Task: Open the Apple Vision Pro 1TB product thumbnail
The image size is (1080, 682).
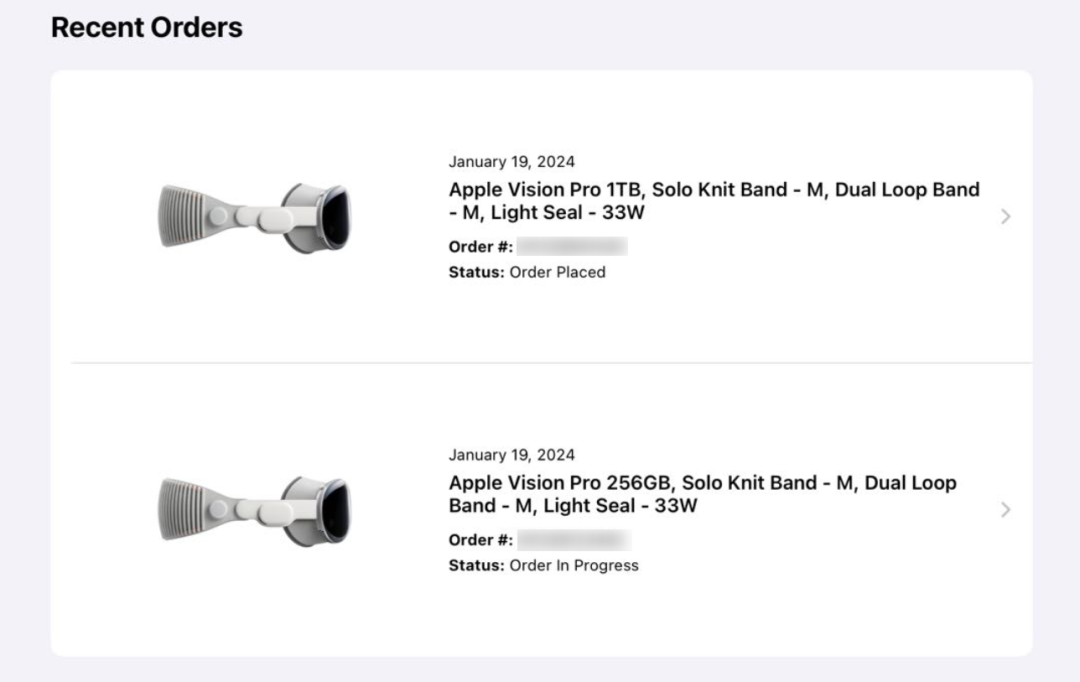Action: click(x=255, y=216)
